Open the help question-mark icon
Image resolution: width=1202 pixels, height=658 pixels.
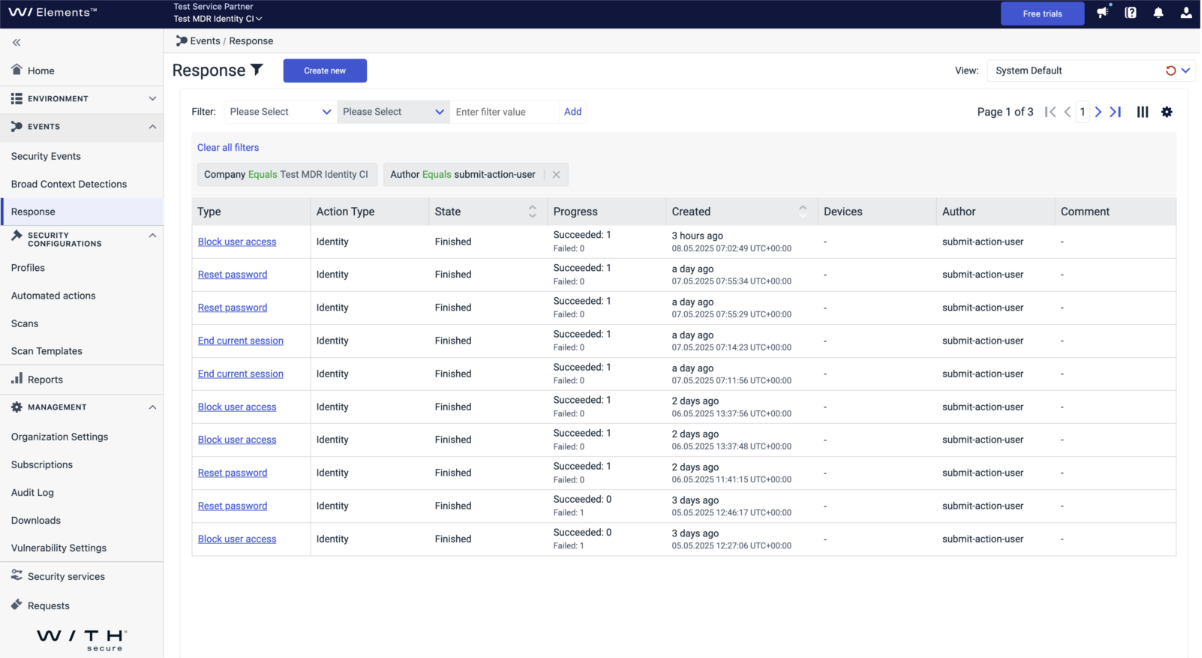1131,13
